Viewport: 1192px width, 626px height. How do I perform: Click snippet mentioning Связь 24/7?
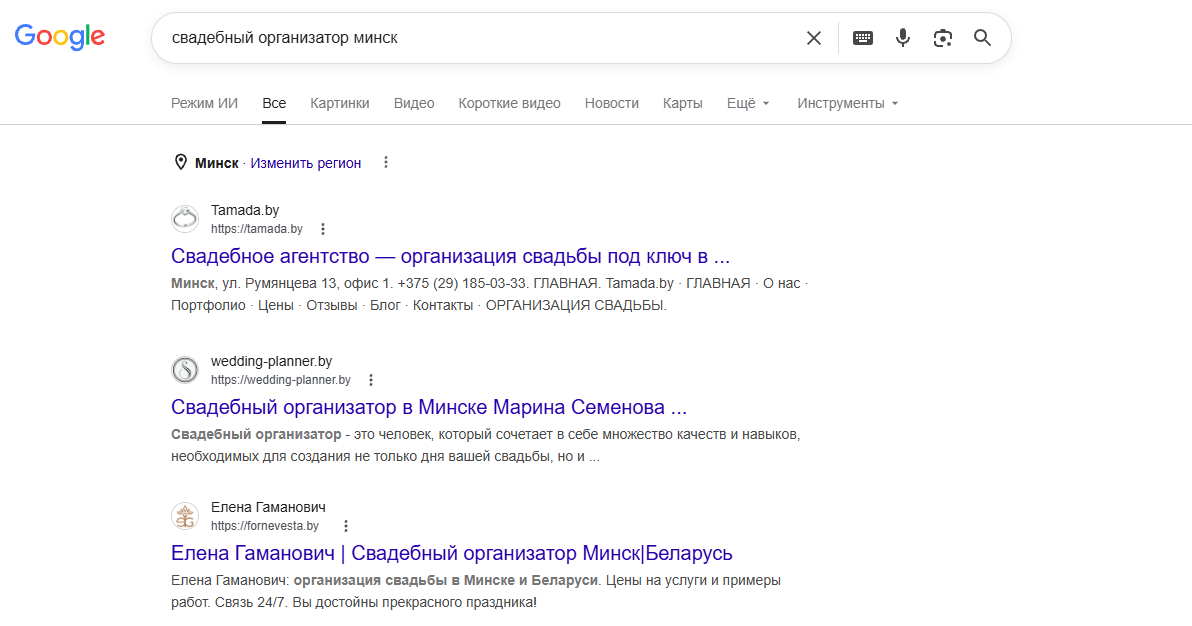pyautogui.click(x=476, y=591)
